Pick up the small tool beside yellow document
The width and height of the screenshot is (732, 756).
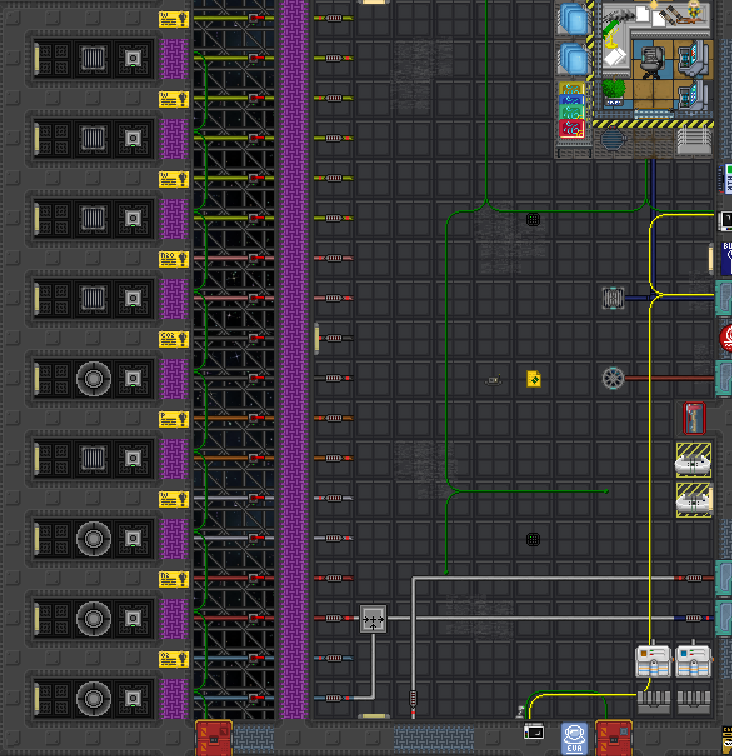pyautogui.click(x=493, y=381)
